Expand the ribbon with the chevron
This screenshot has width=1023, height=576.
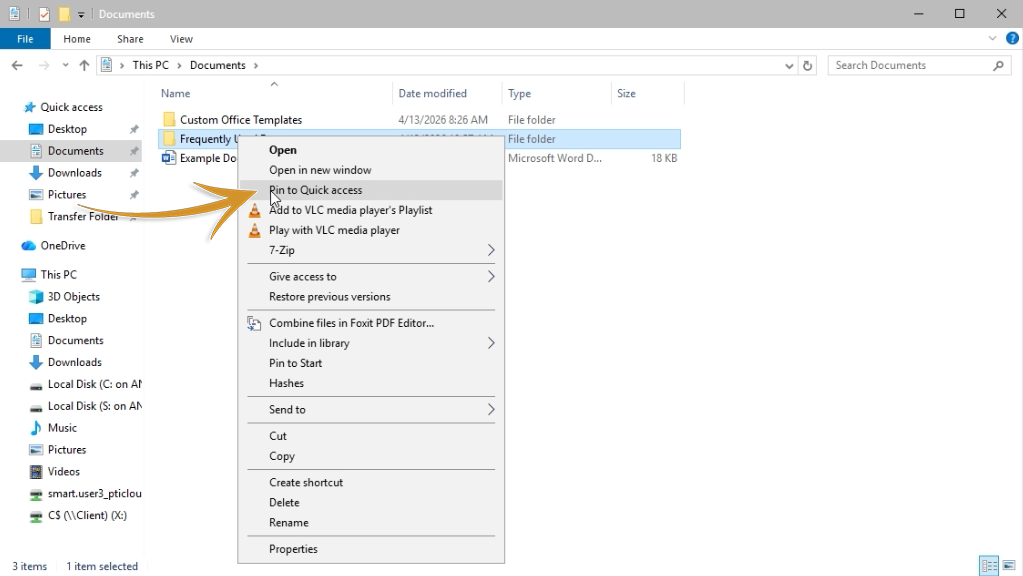(992, 38)
